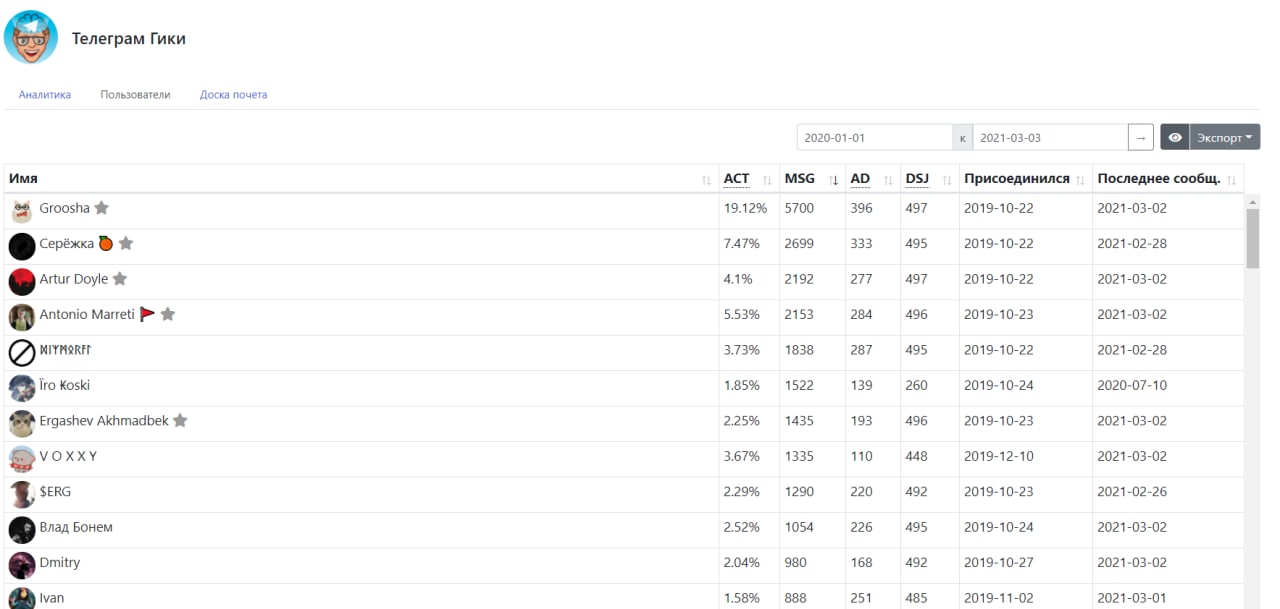Switch to the Аналитика tab
The height and width of the screenshot is (609, 1280).
tap(45, 95)
